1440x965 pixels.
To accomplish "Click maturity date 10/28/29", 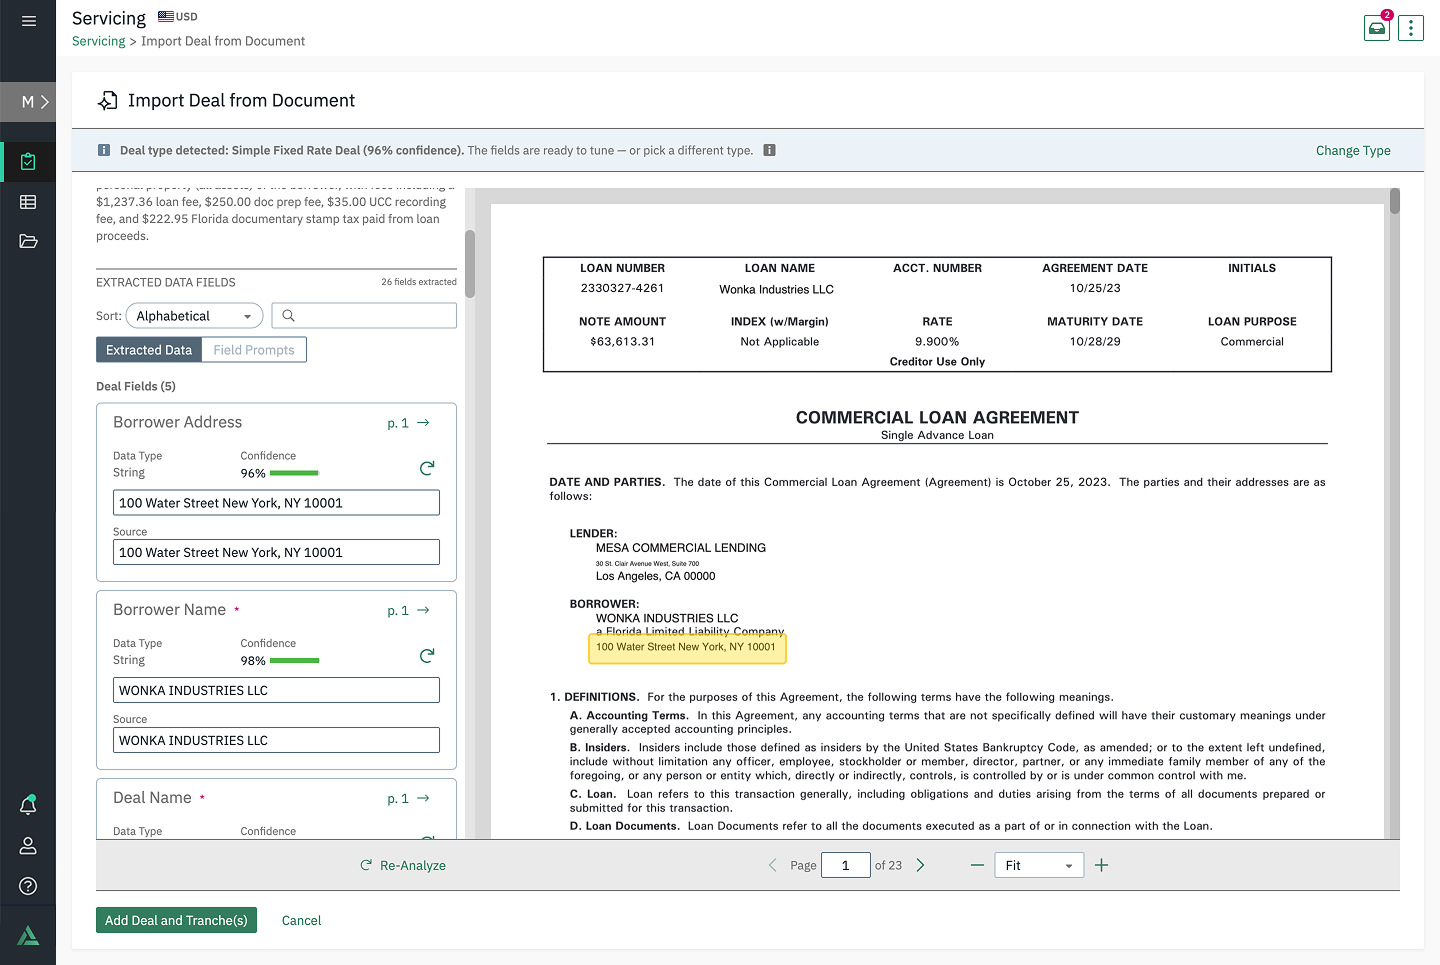I will click(x=1095, y=342).
